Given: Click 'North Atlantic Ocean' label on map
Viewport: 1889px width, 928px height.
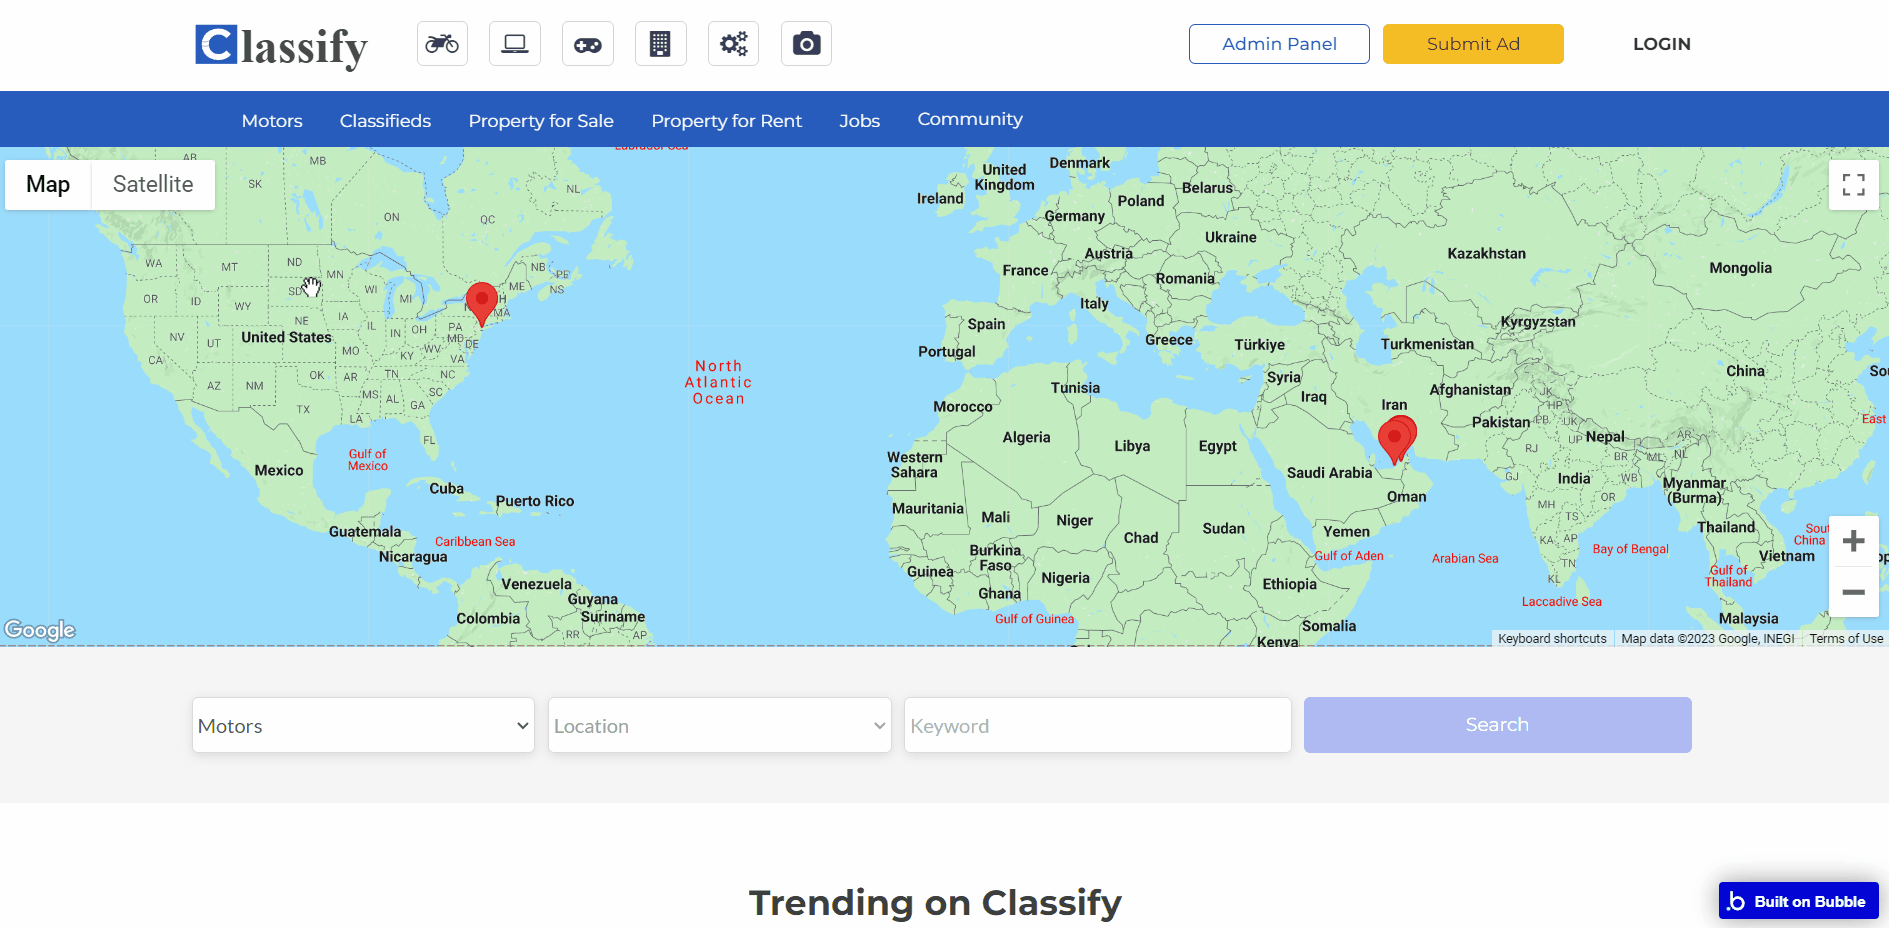Looking at the screenshot, I should [x=718, y=382].
